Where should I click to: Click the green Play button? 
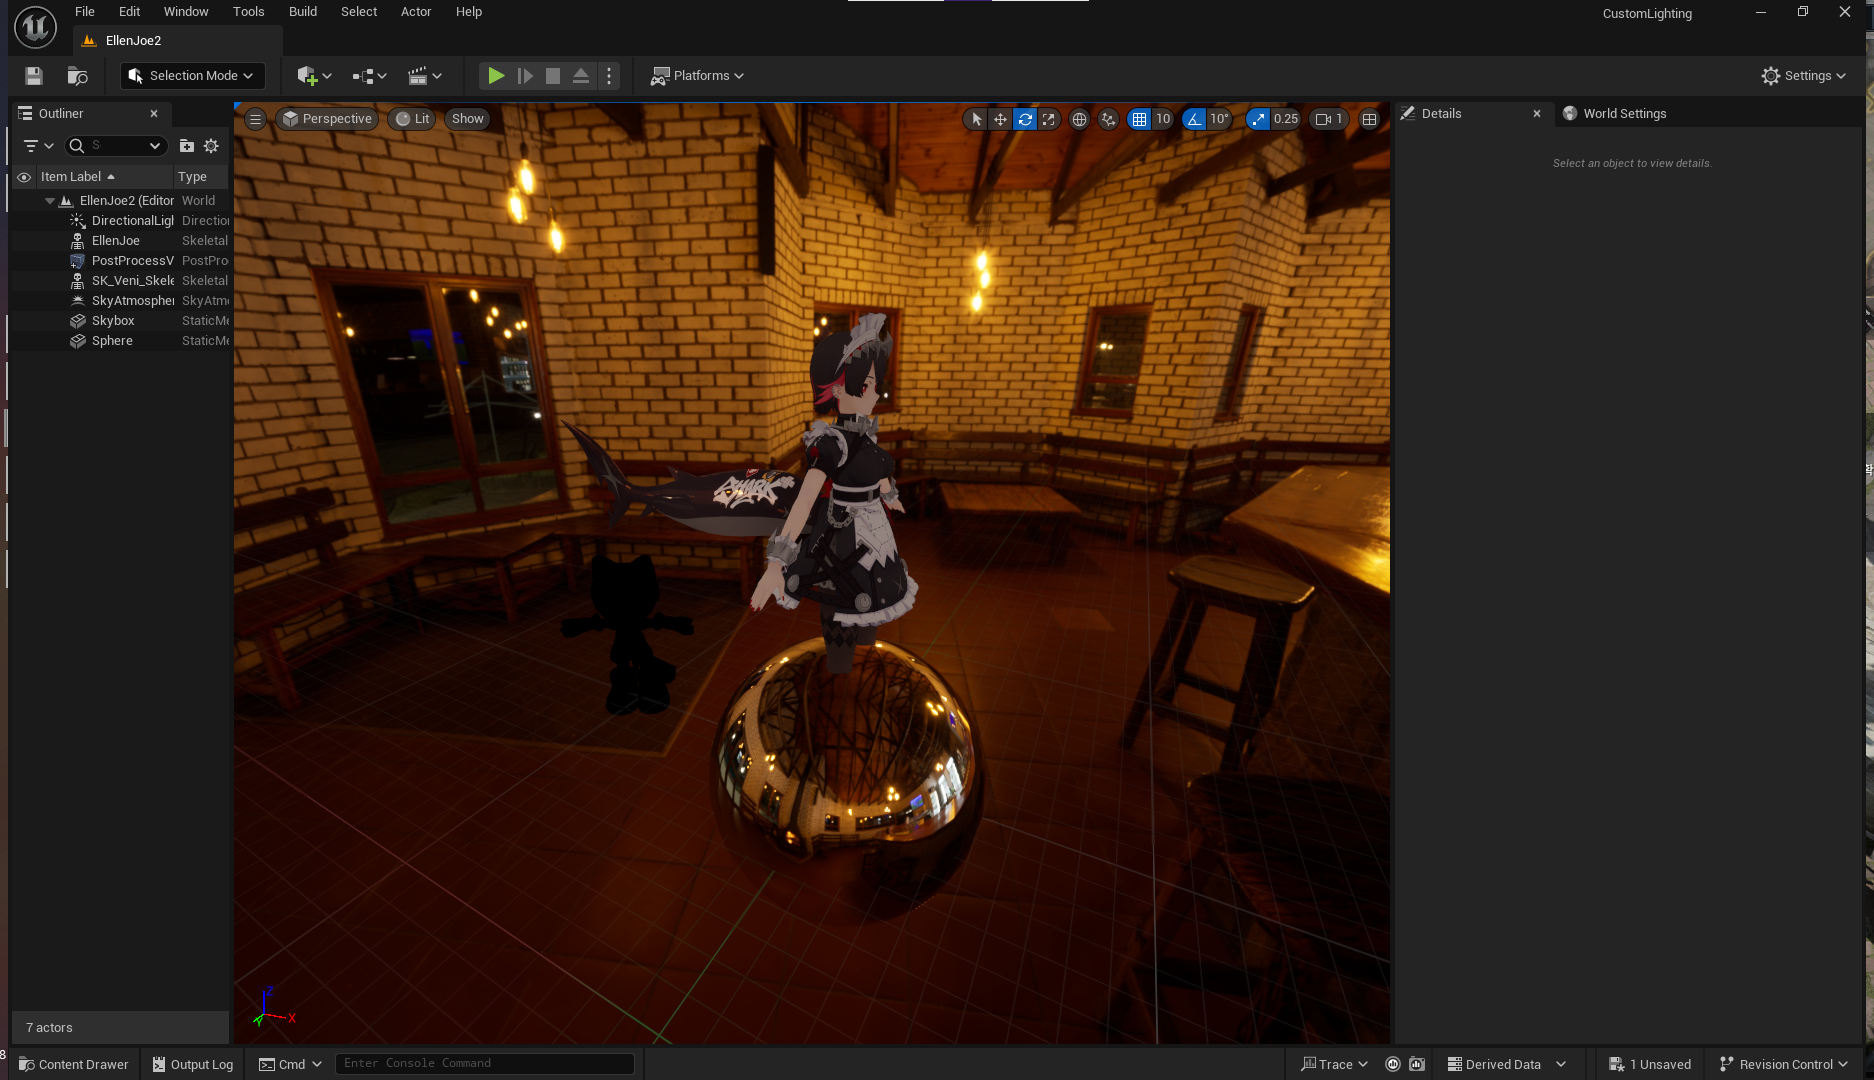click(495, 76)
